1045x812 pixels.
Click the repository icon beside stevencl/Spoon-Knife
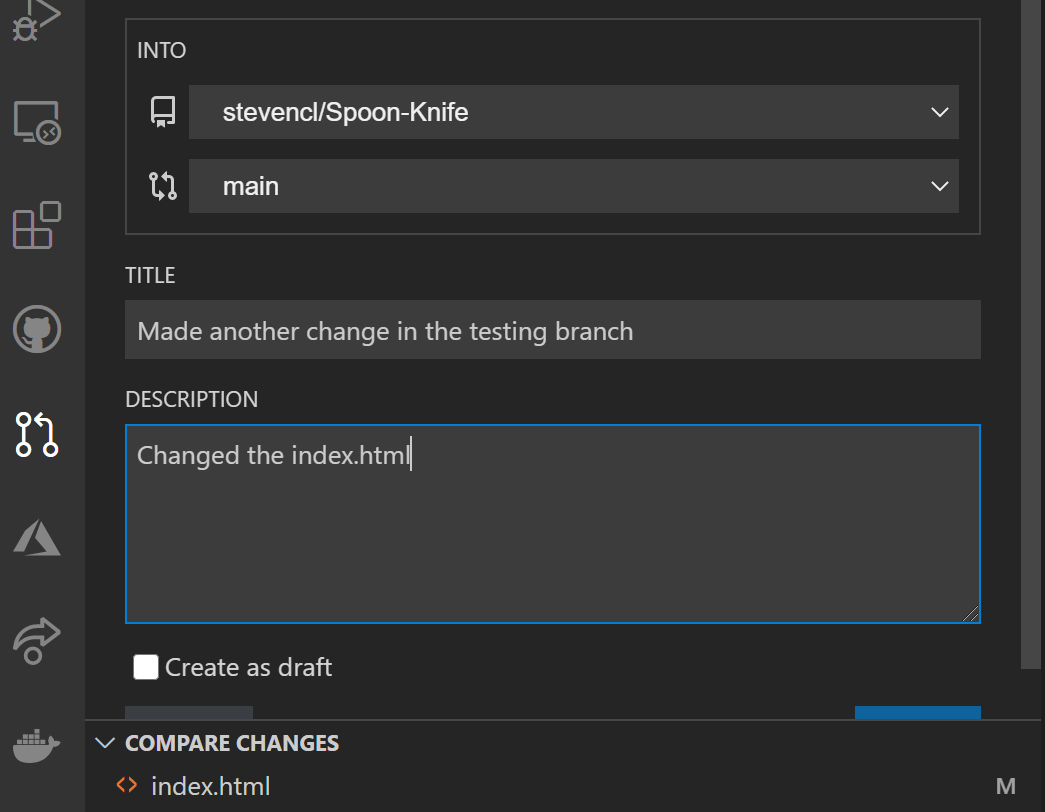[x=163, y=112]
